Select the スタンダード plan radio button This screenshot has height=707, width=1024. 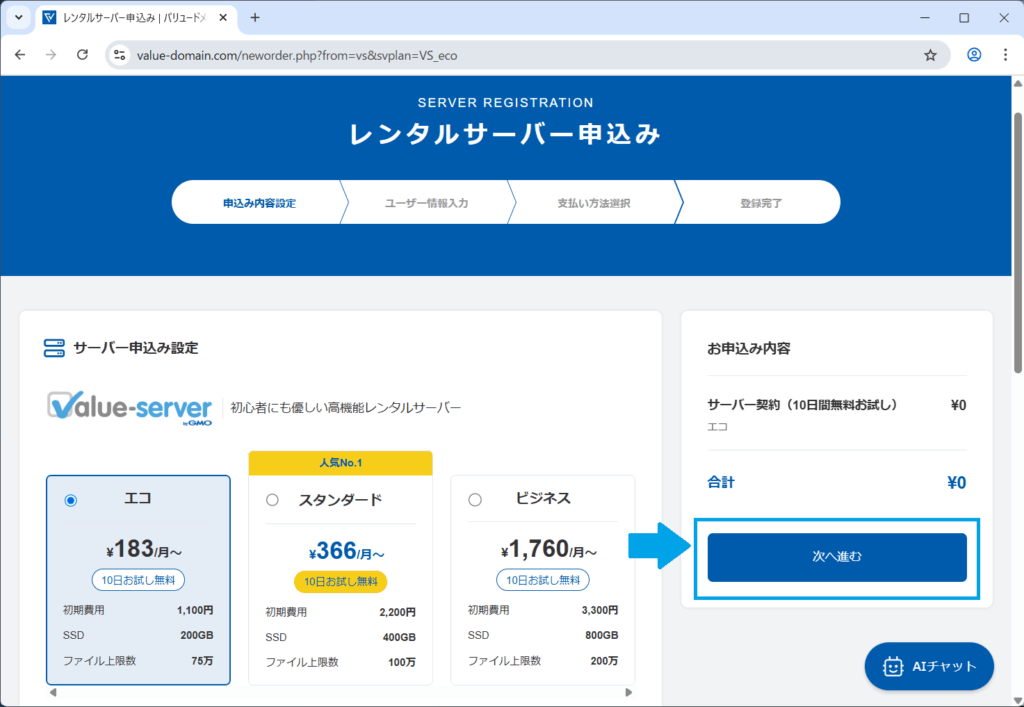272,500
